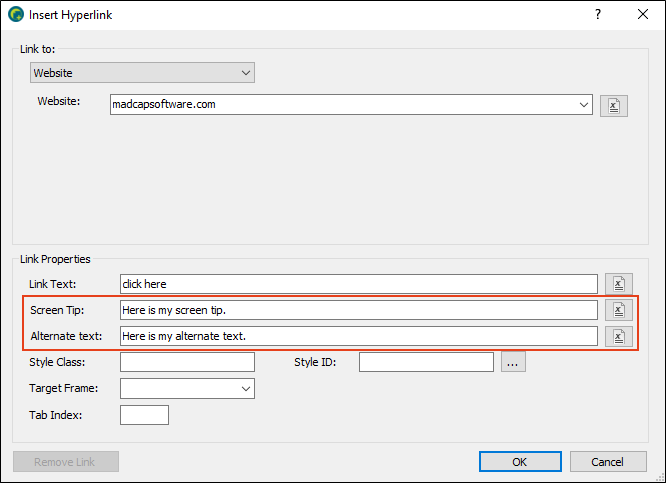Click the question mark help icon
666x483 pixels.
click(598, 14)
